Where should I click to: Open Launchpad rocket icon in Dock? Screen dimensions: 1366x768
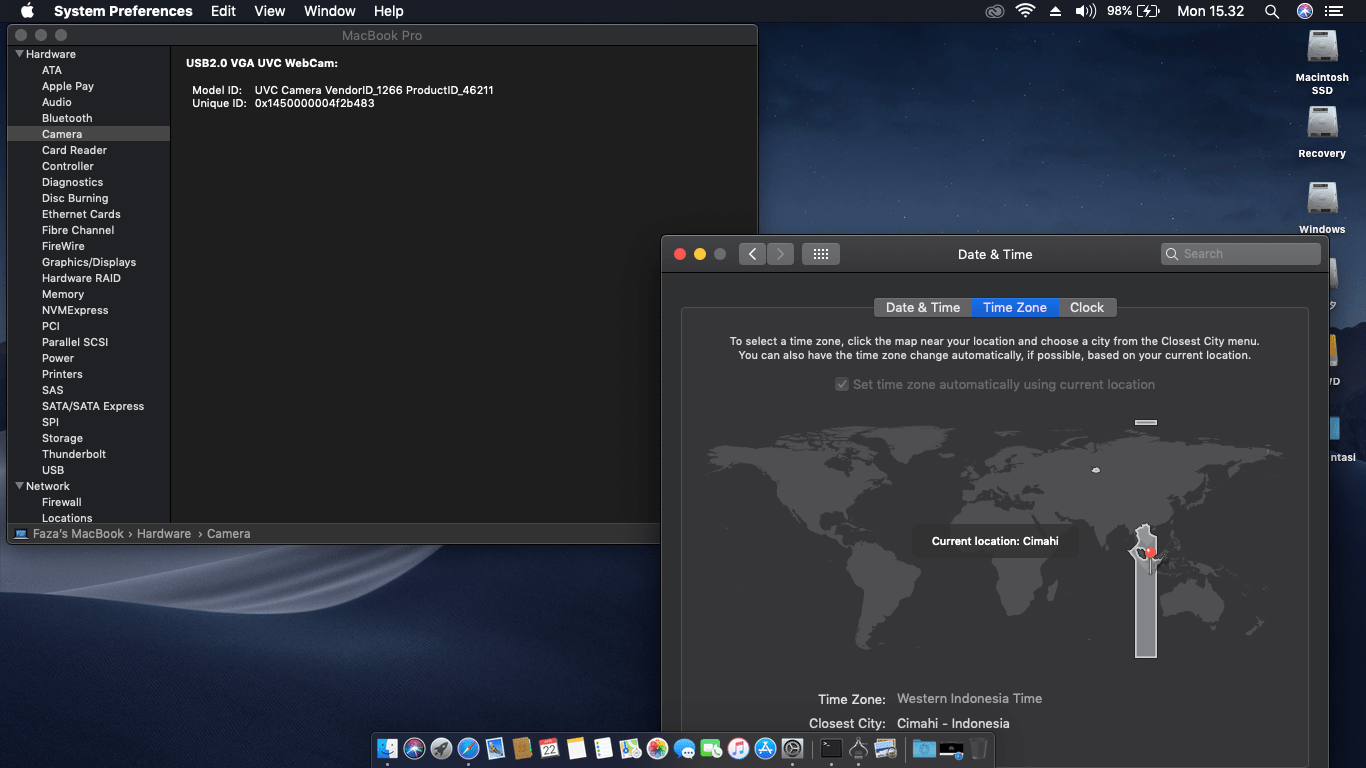tap(441, 748)
